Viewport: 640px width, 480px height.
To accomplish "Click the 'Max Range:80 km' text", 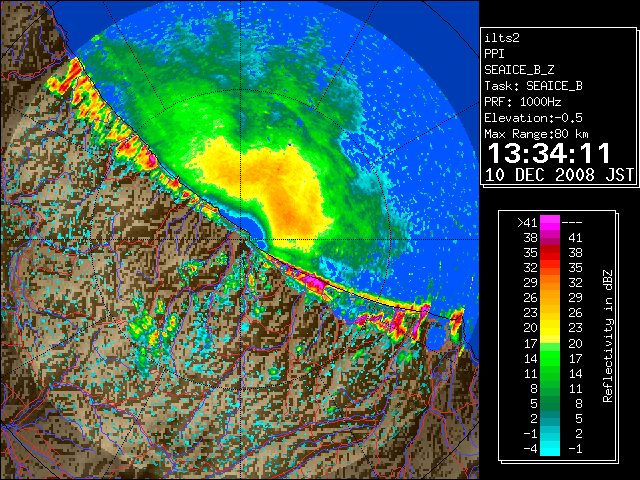I will 536,134.
